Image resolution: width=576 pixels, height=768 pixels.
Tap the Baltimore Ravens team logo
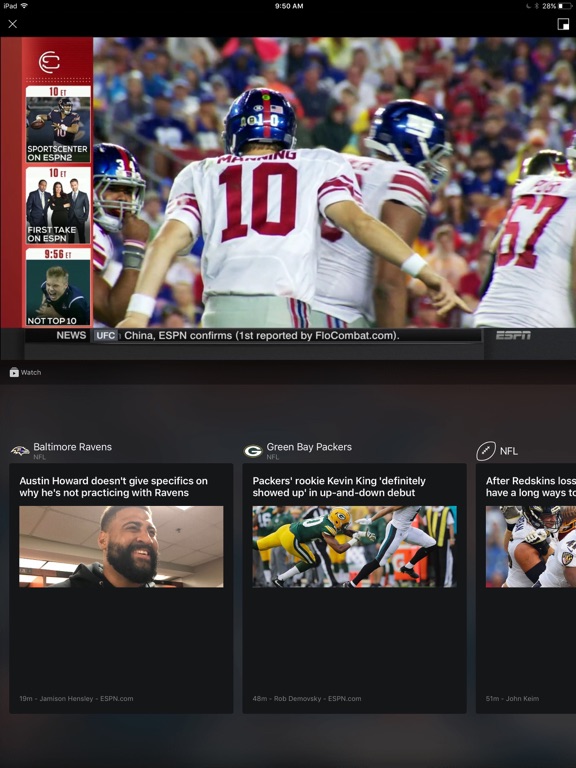coord(20,451)
